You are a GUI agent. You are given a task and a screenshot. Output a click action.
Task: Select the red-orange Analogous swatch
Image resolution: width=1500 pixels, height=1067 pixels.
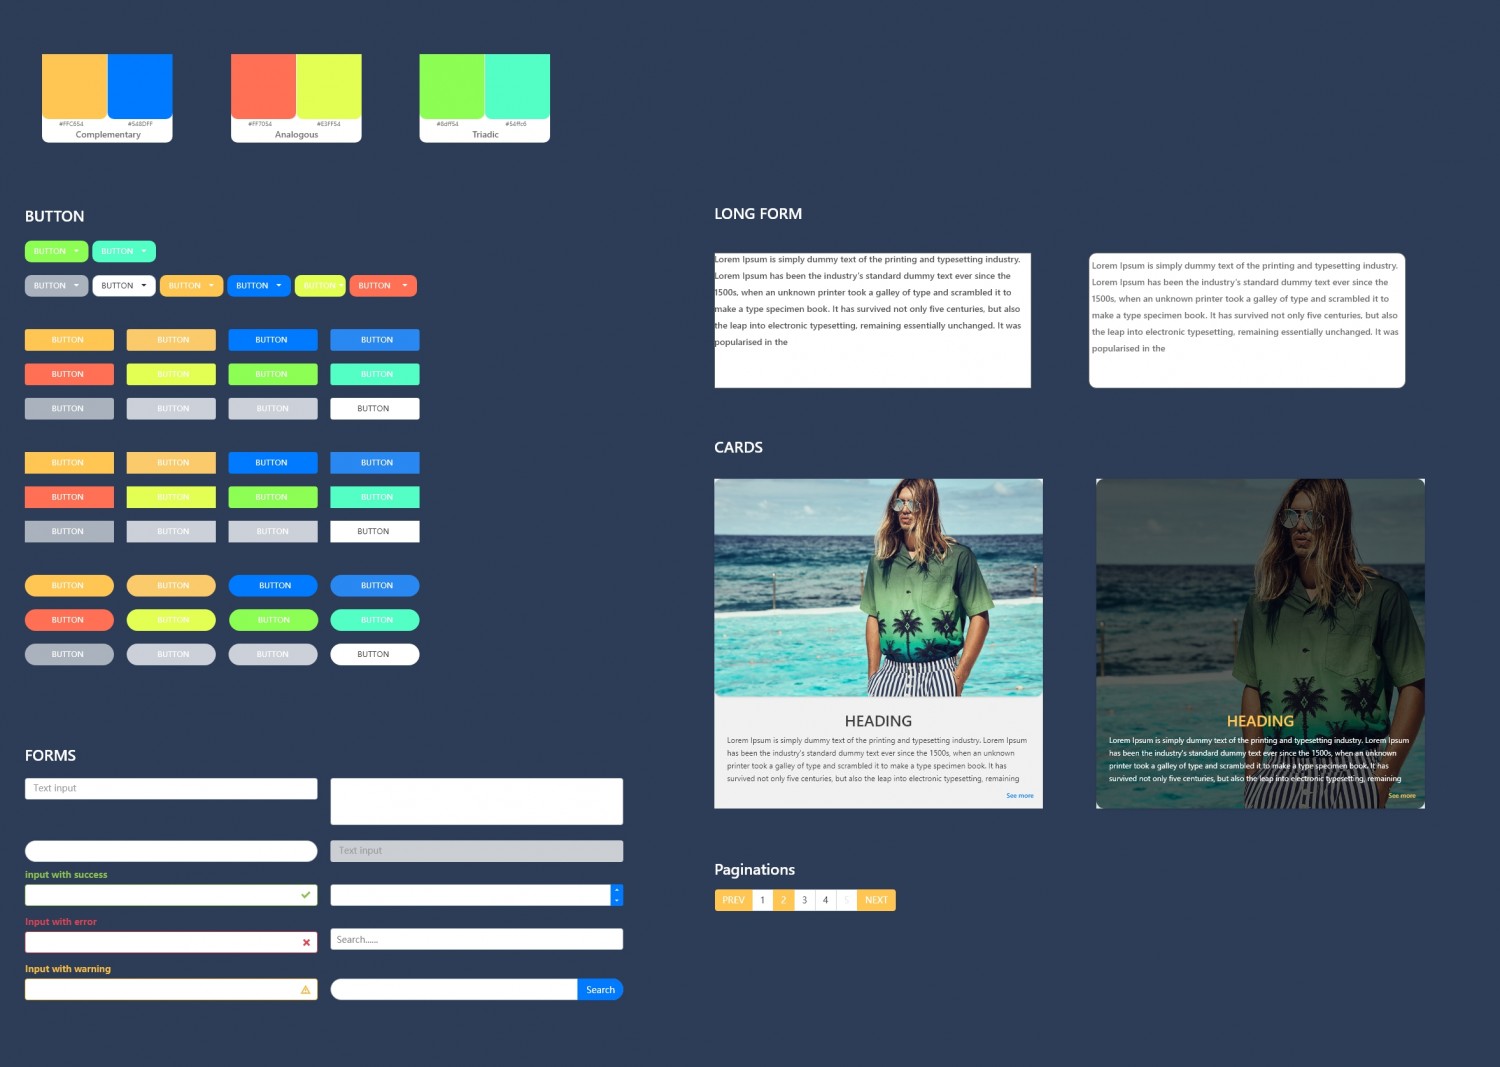(x=263, y=86)
